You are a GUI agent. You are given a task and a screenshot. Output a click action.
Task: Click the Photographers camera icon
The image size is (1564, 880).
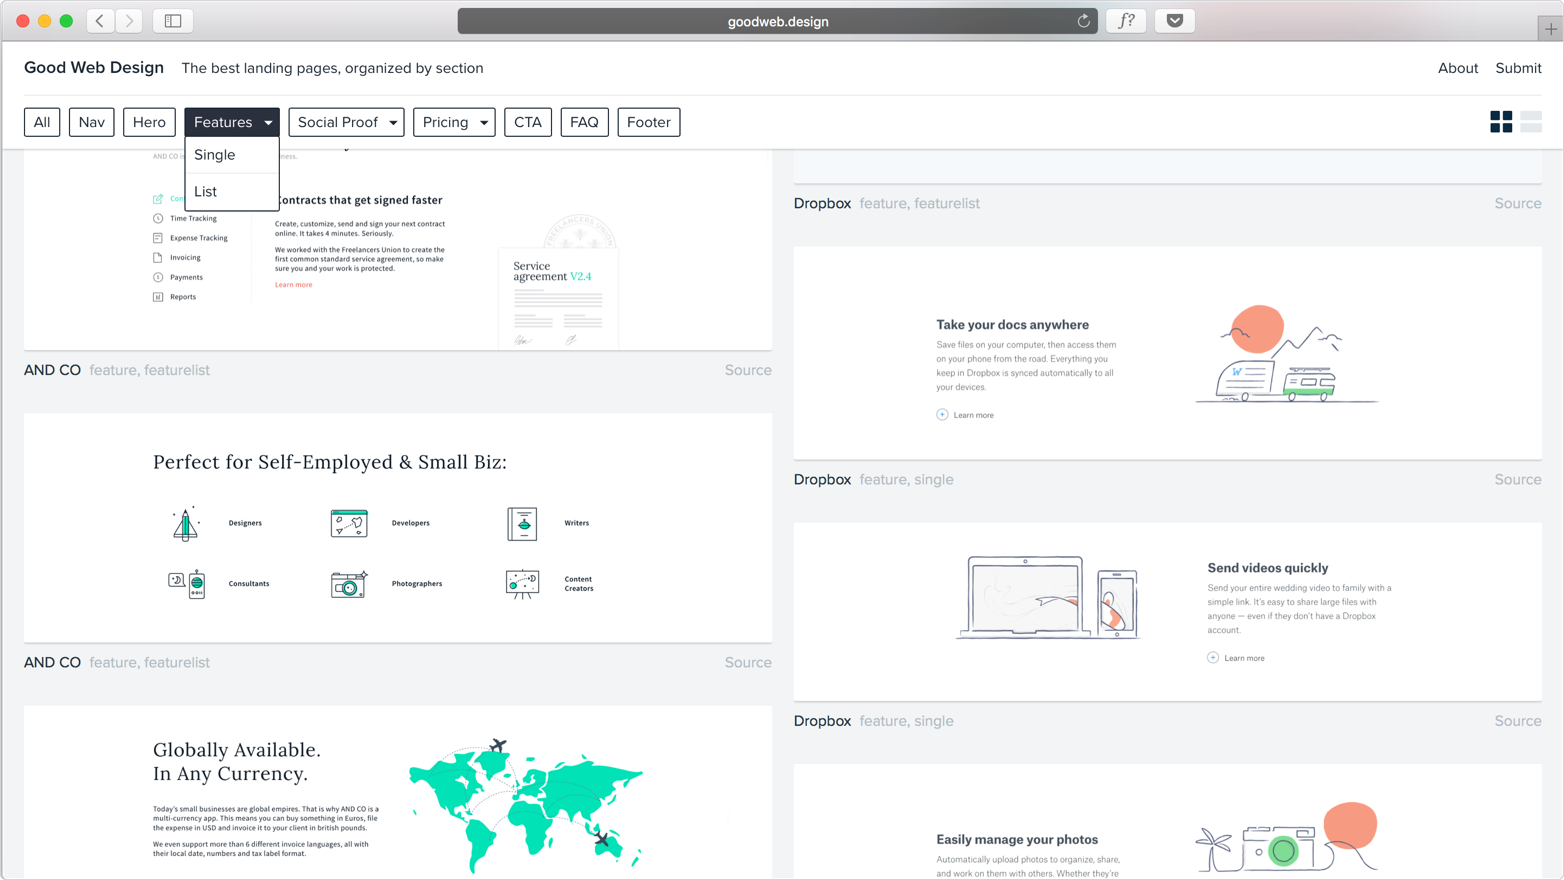click(349, 584)
